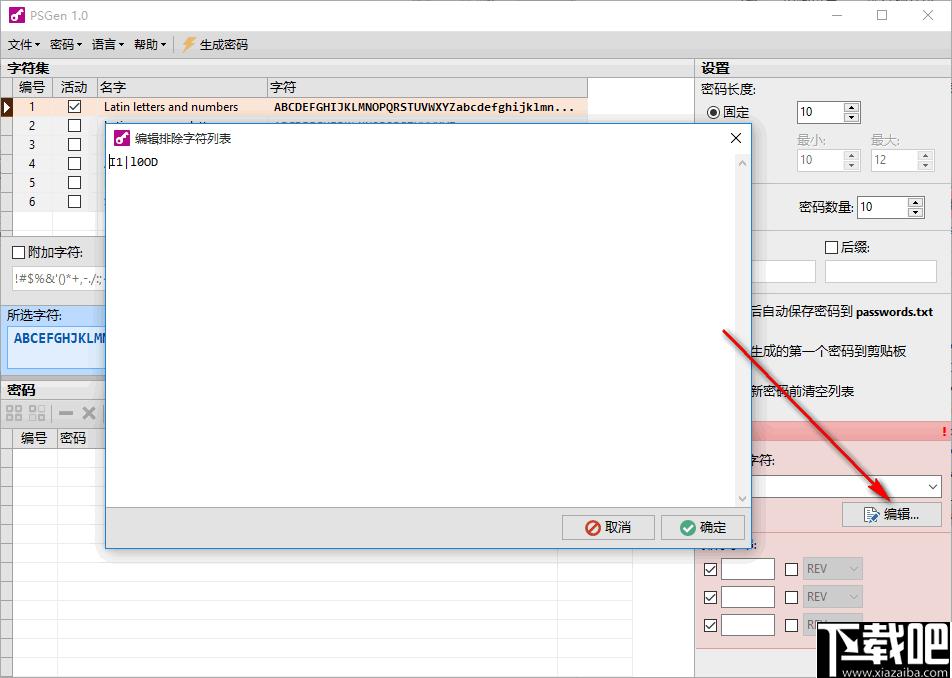The width and height of the screenshot is (952, 678).
Task: Click the 最大 length stepper arrows
Action: [x=925, y=160]
